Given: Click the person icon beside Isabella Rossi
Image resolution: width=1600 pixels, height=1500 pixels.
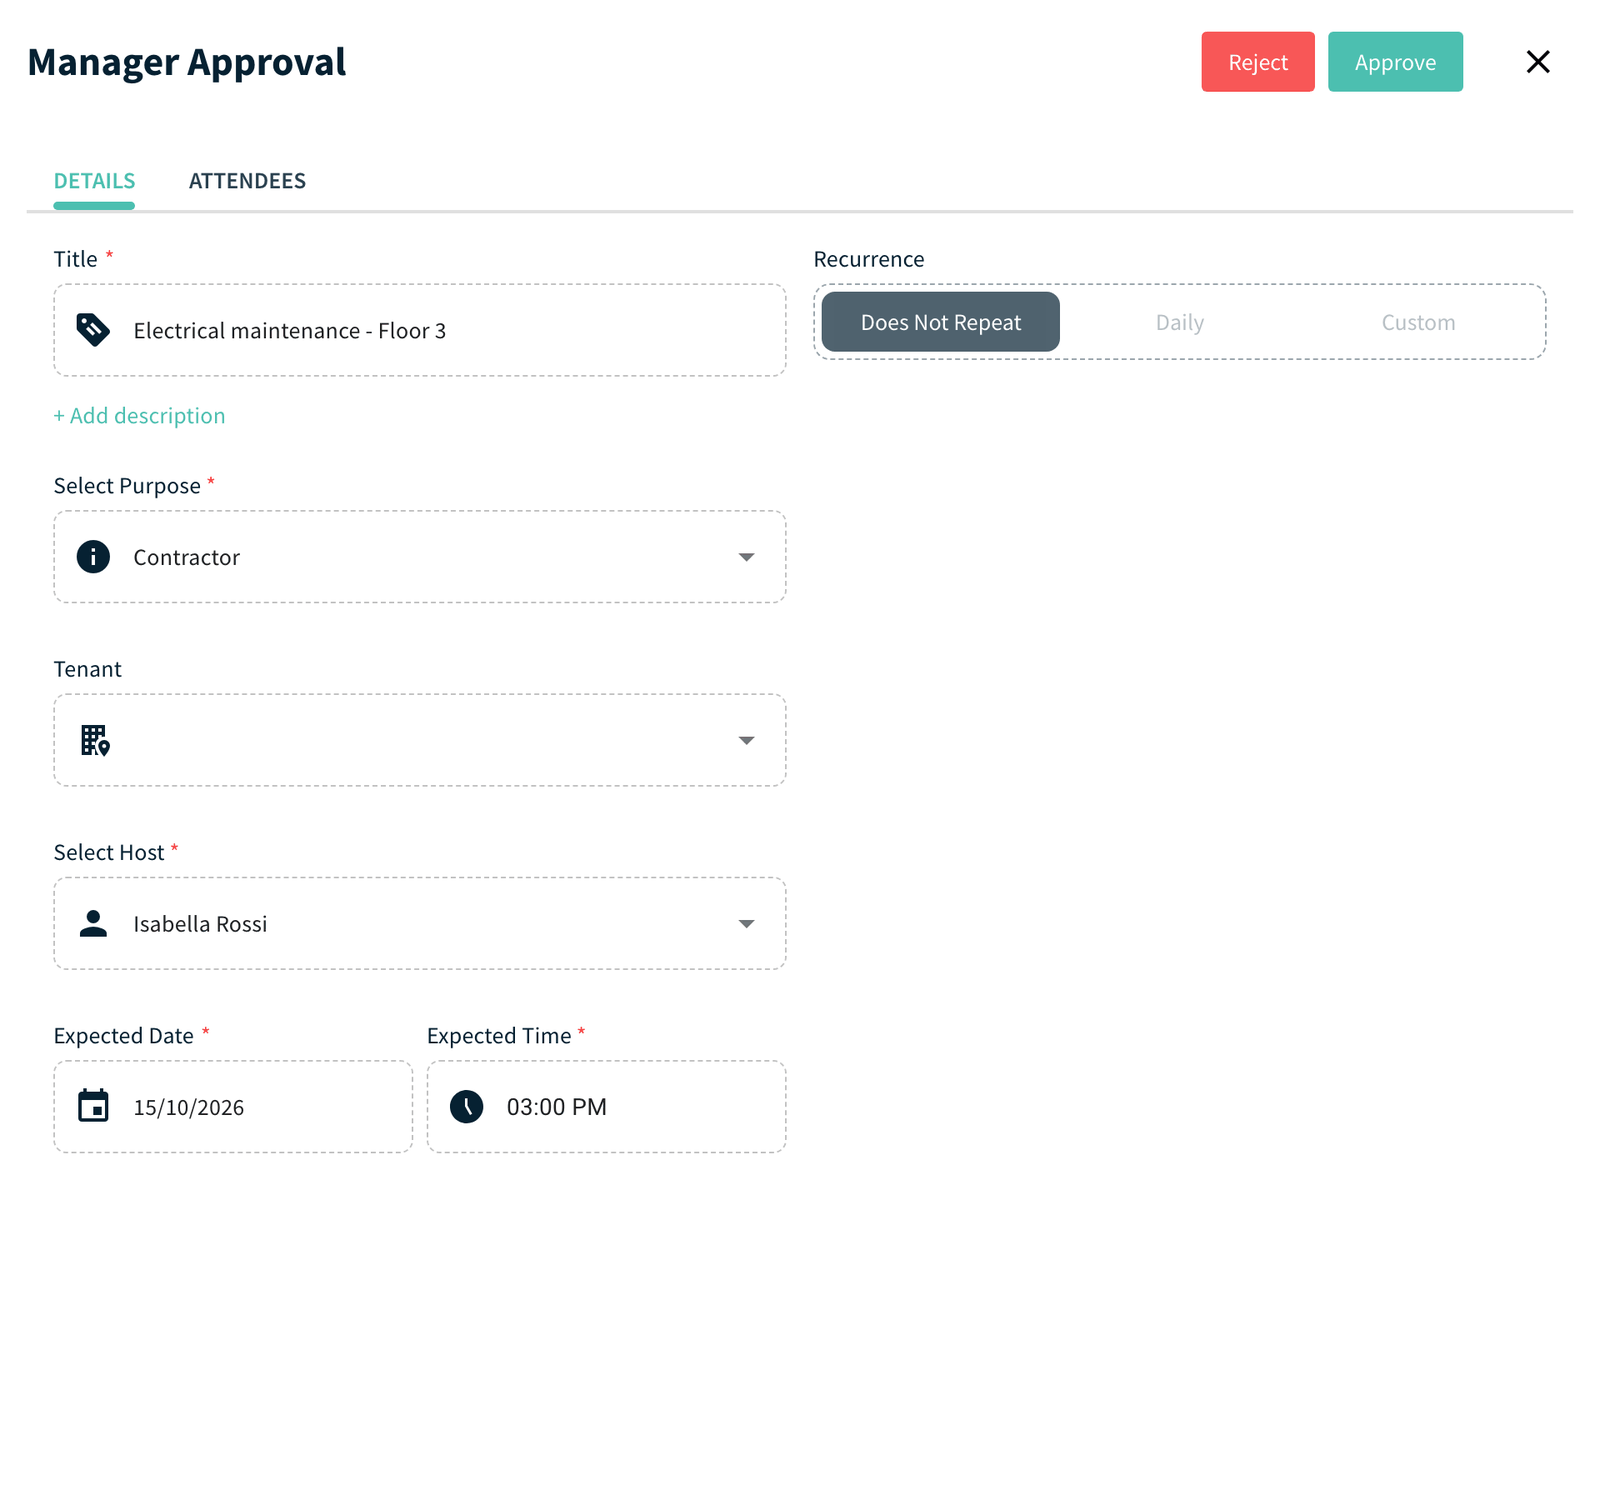Looking at the screenshot, I should pos(93,923).
